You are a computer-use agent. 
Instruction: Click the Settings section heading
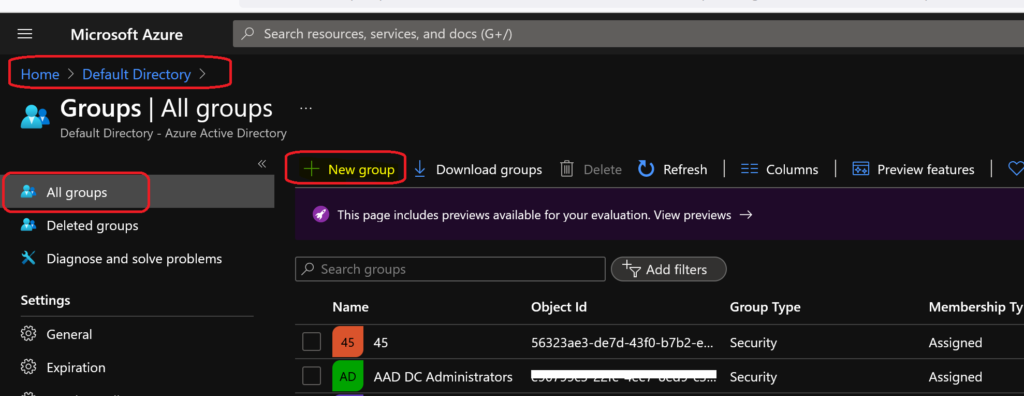click(x=45, y=301)
